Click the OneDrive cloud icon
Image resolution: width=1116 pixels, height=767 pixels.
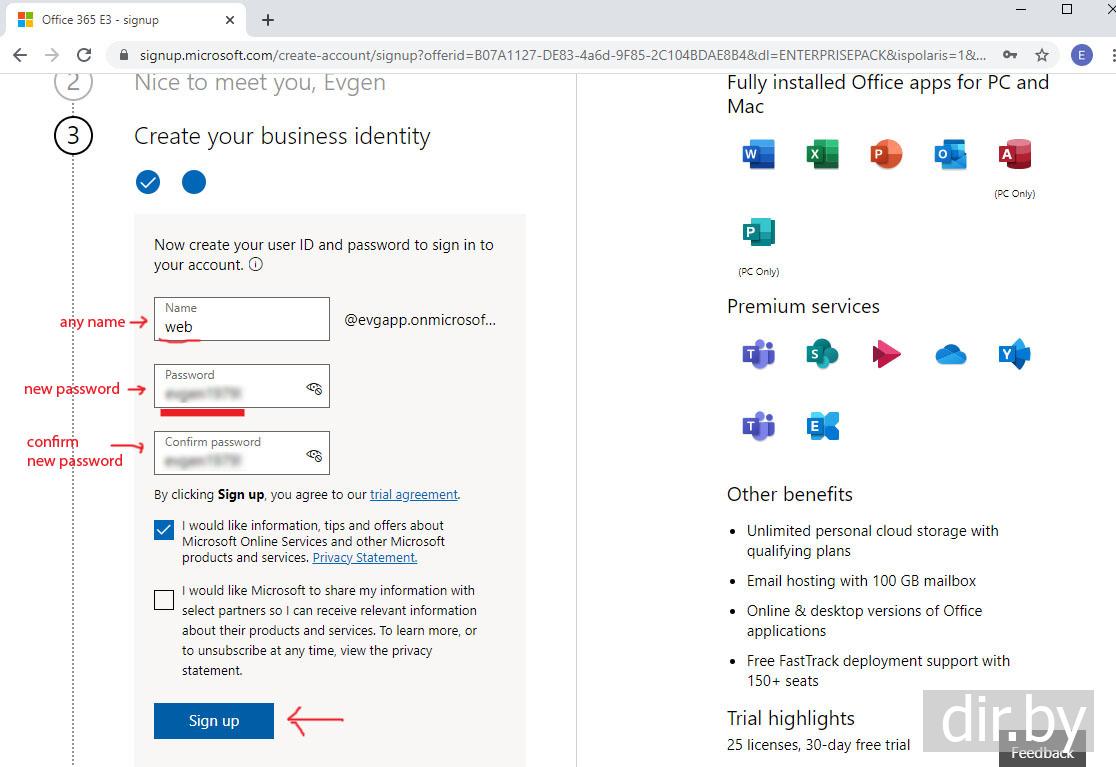pyautogui.click(x=950, y=354)
